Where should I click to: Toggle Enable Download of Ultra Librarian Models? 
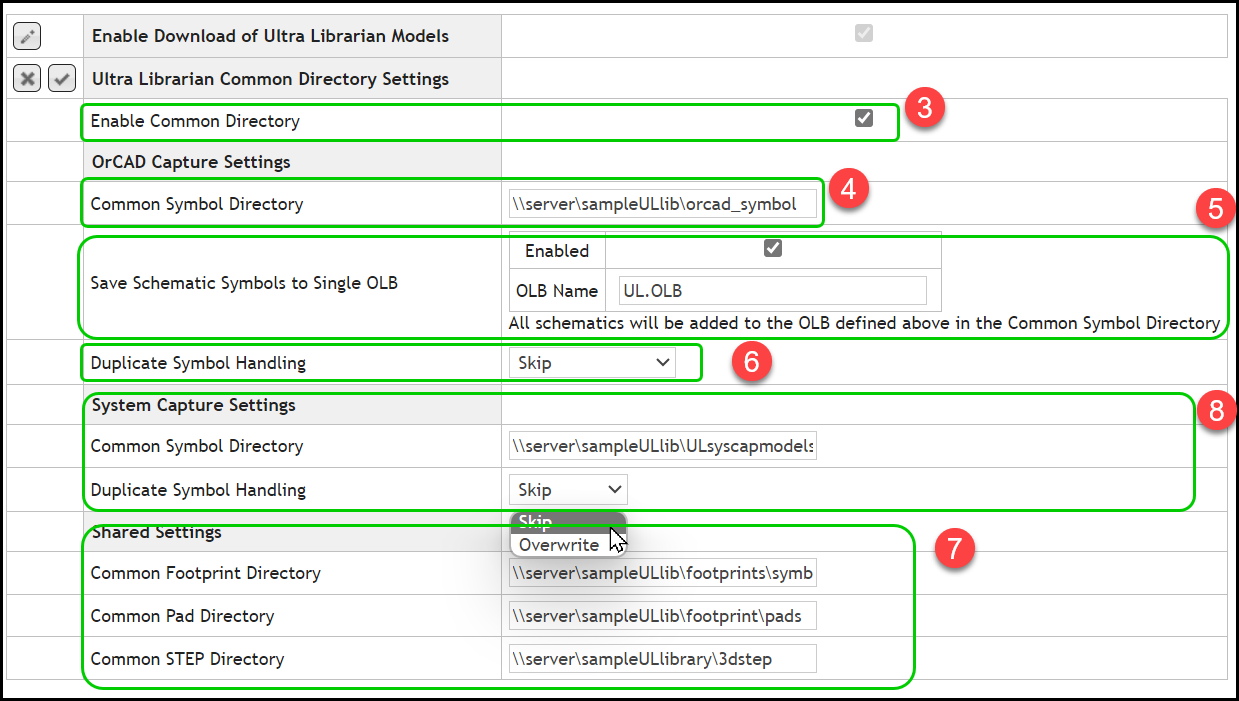tap(862, 33)
